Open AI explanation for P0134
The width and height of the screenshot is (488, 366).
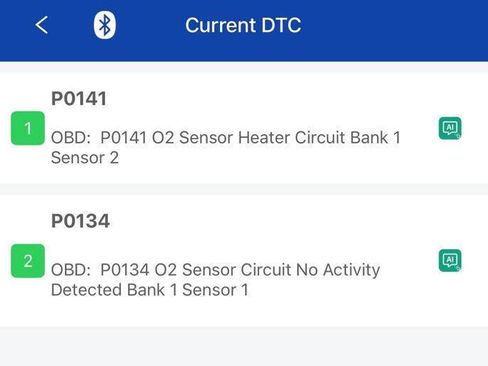[x=450, y=260]
